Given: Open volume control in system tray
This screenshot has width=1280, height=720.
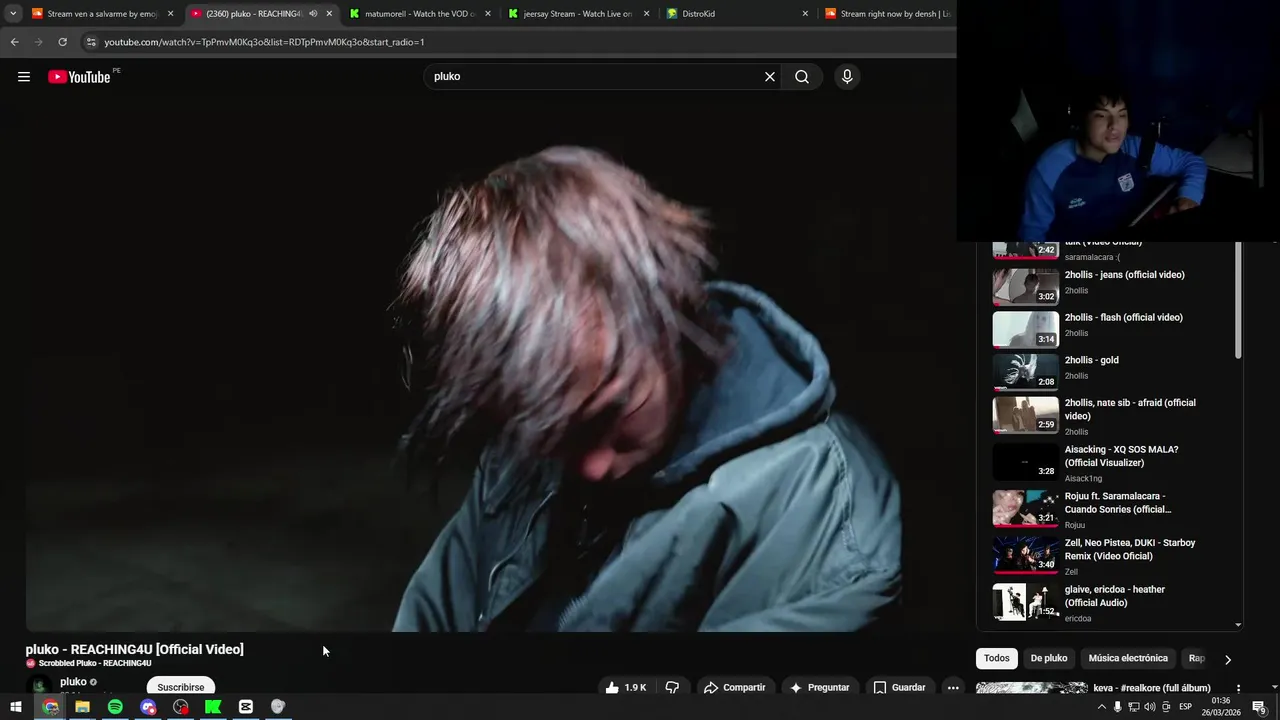Looking at the screenshot, I should pos(1150,707).
